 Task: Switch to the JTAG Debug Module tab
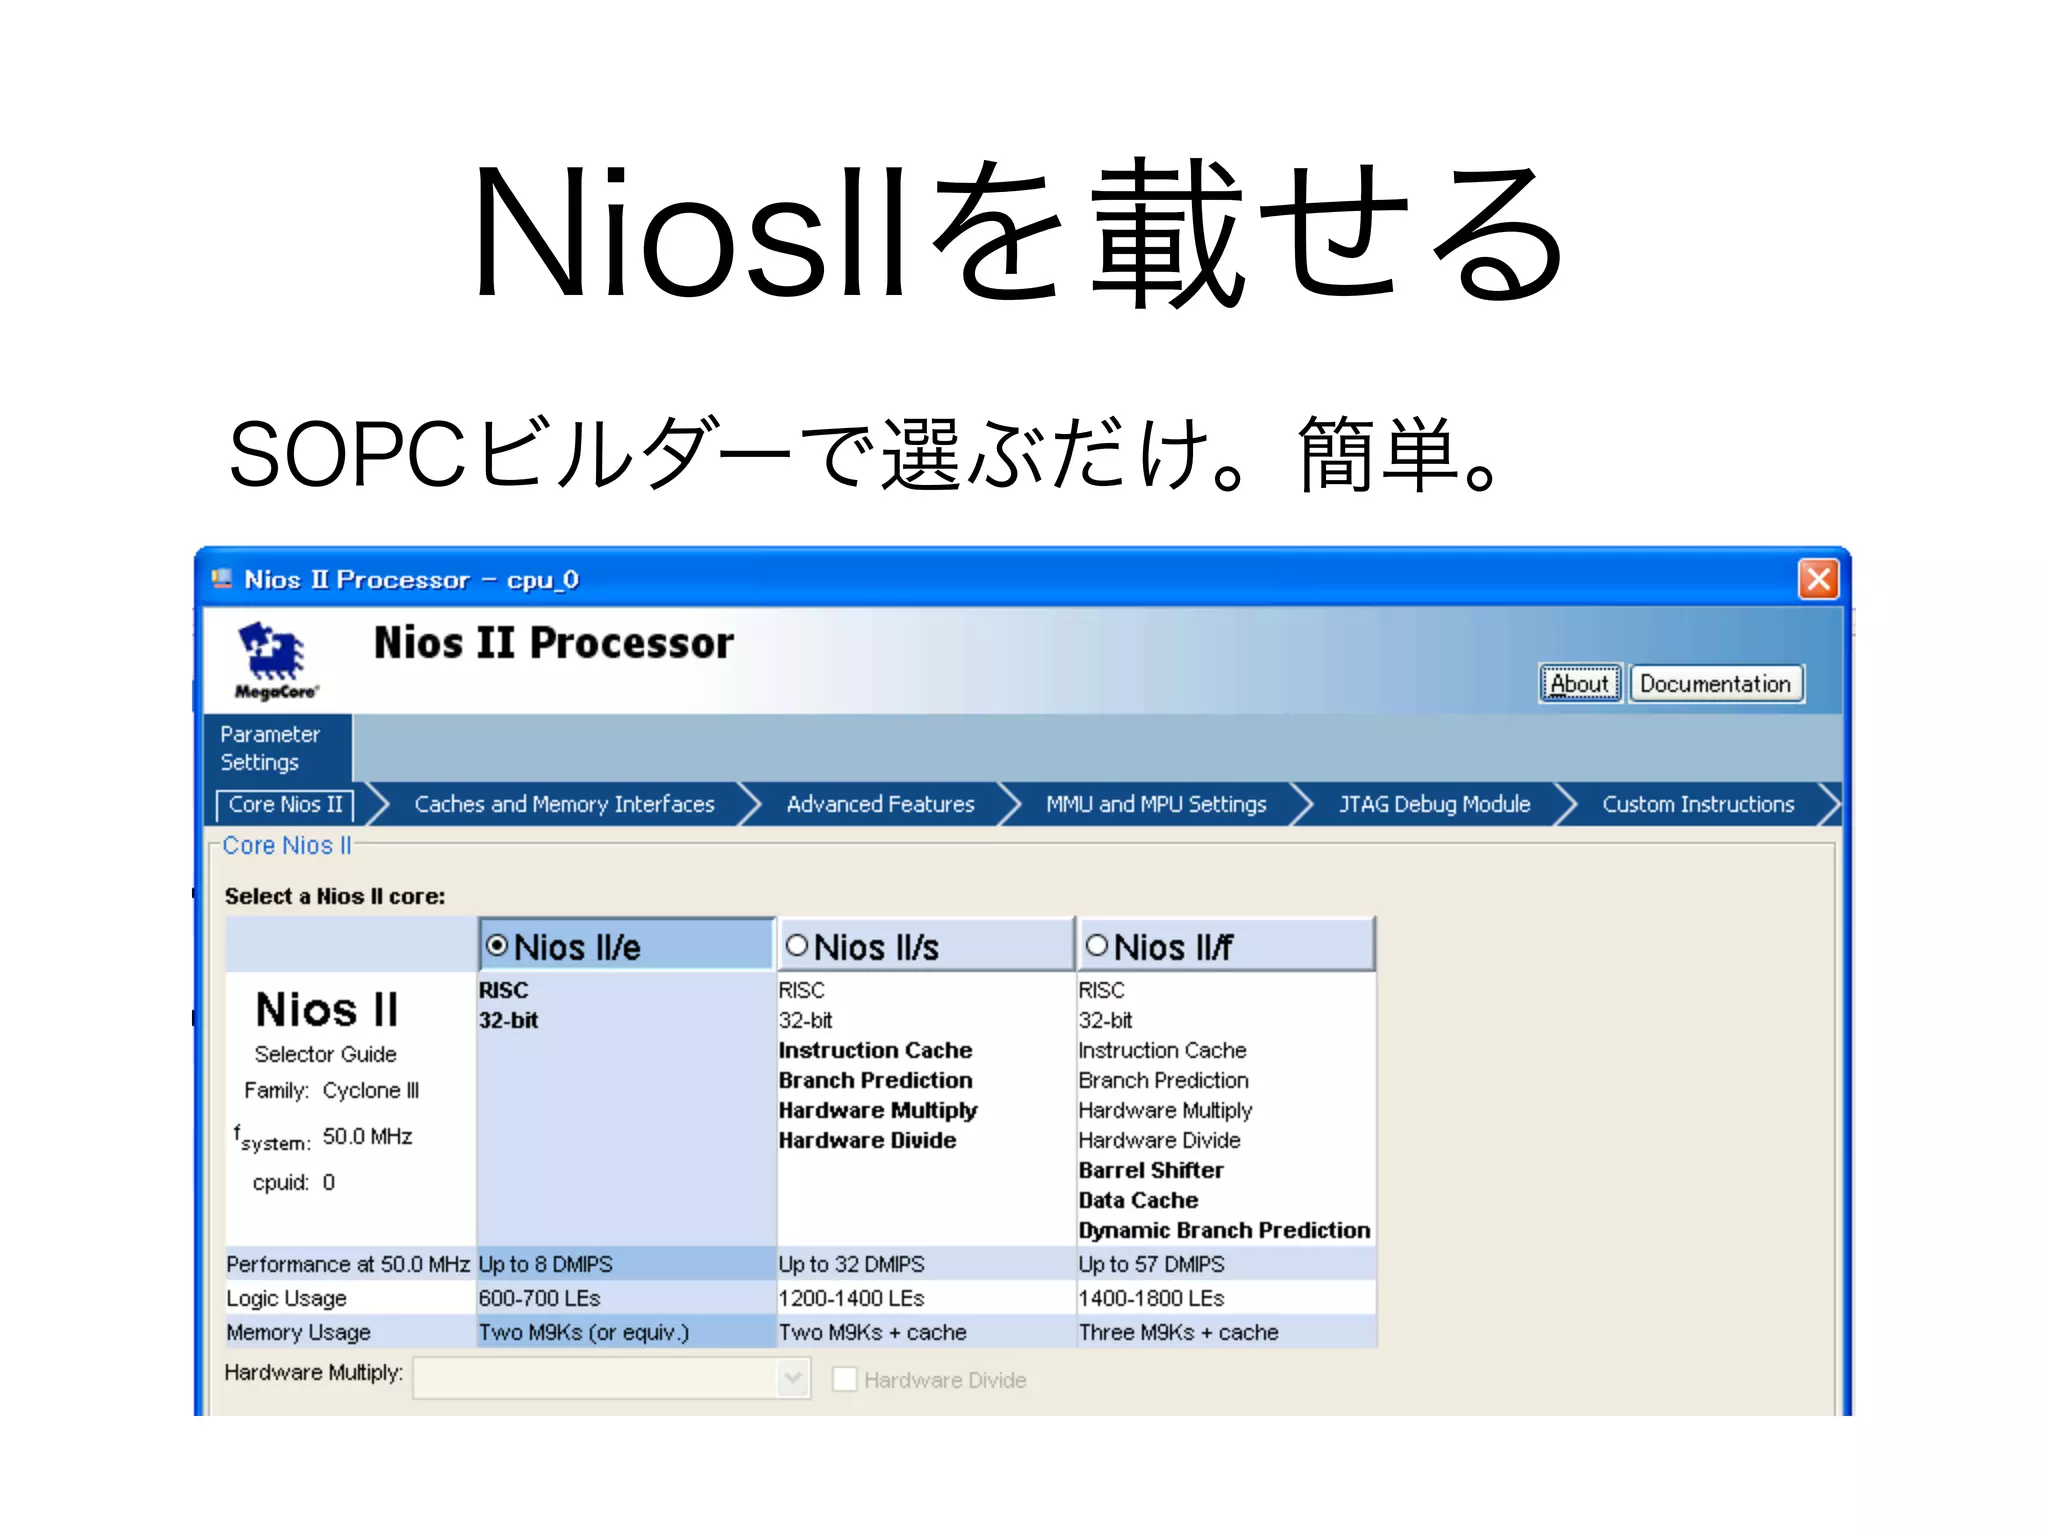(x=1435, y=805)
